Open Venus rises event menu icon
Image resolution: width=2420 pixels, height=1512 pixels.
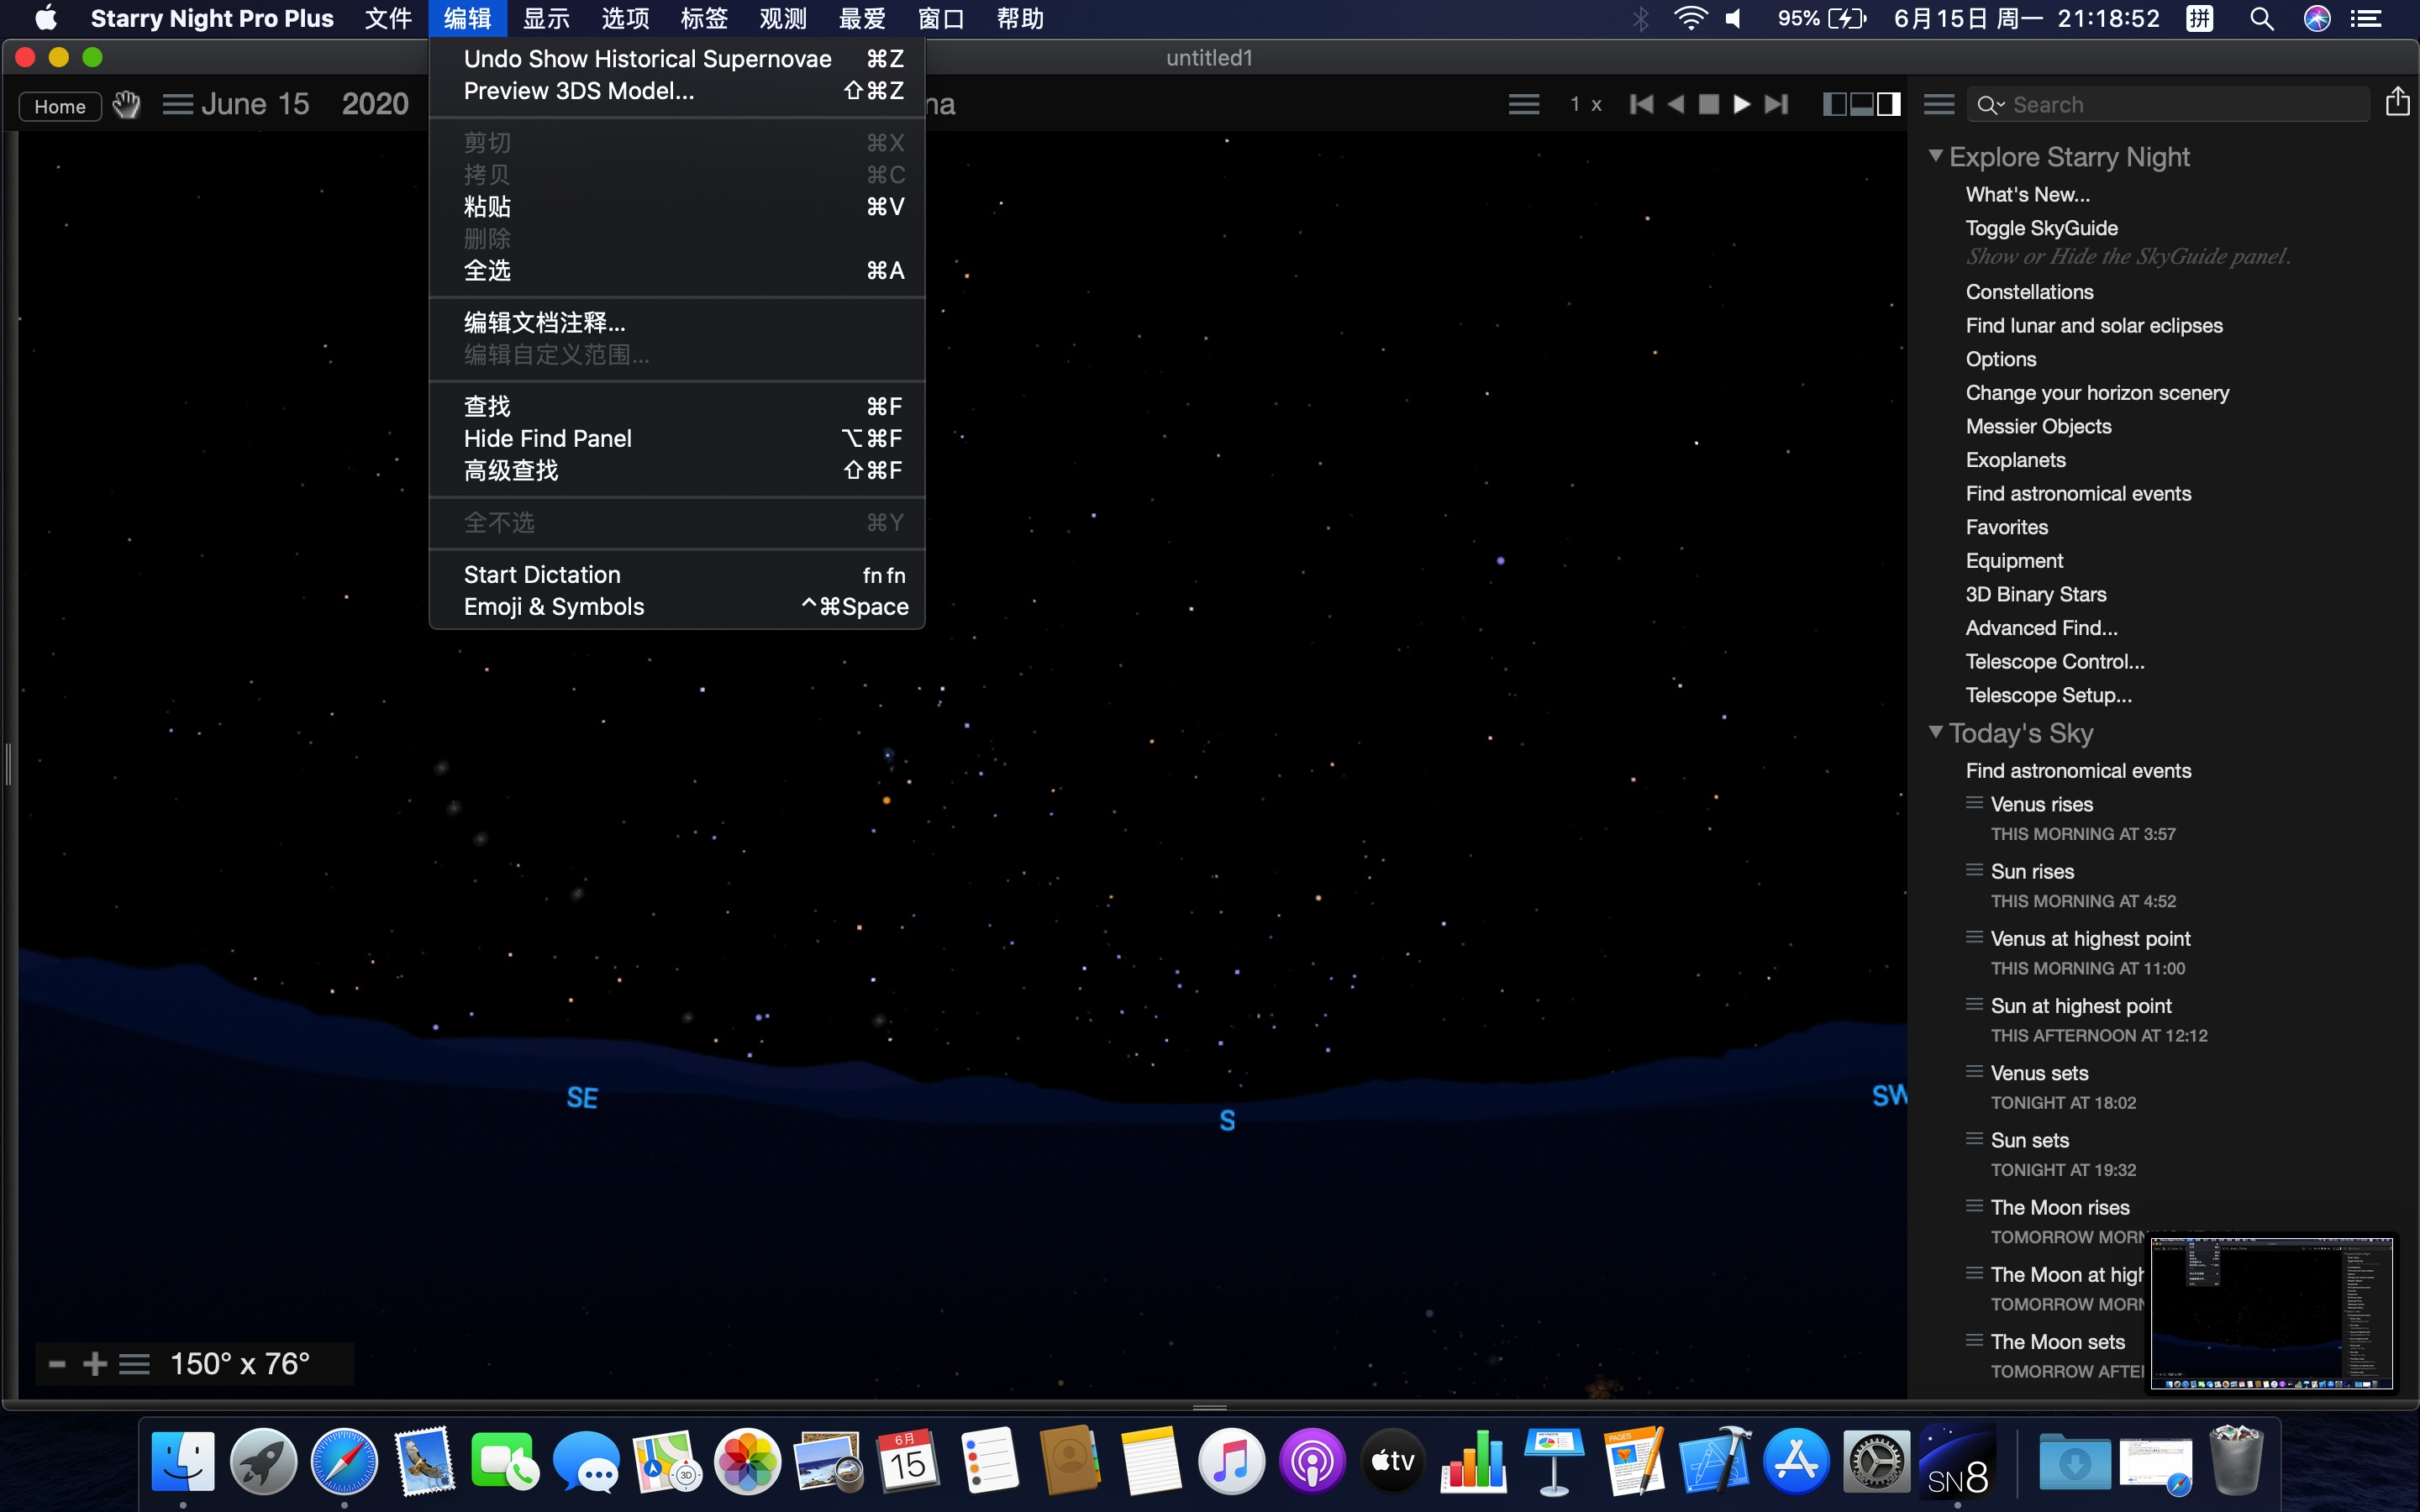pos(1974,803)
